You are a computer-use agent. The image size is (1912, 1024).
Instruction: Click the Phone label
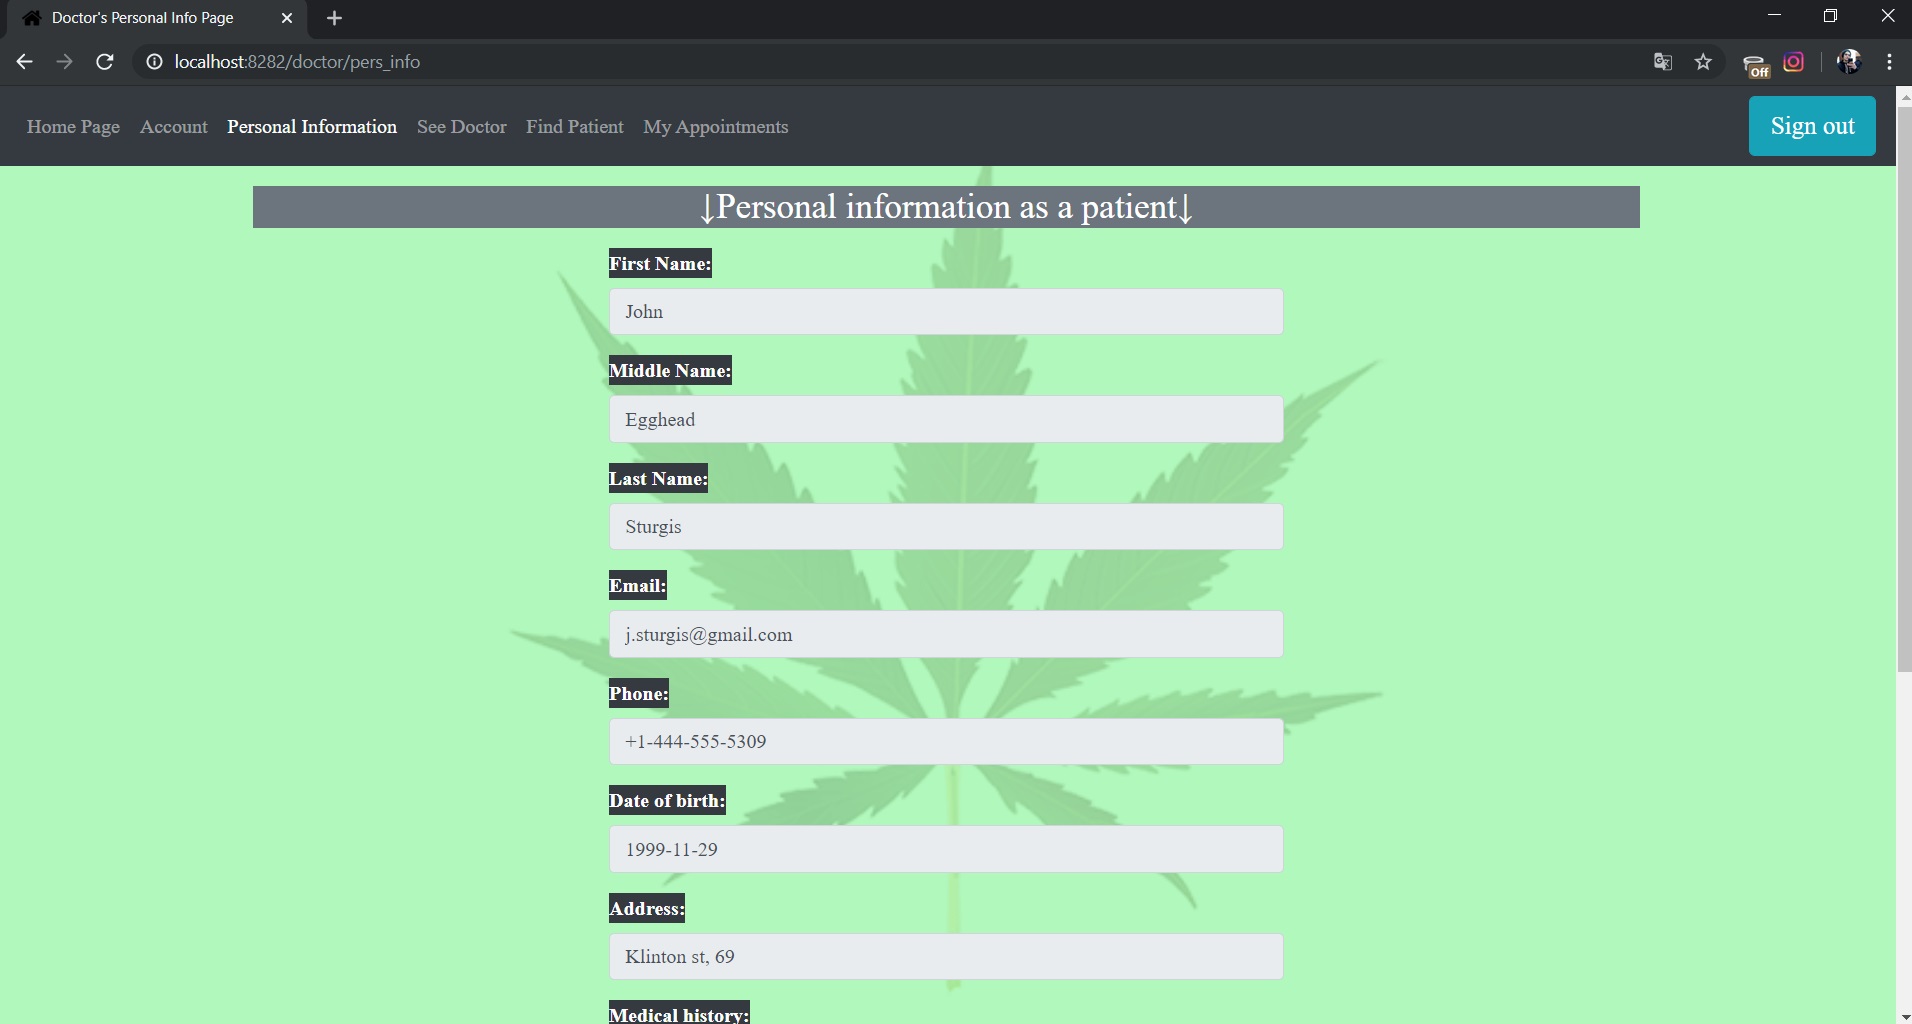point(638,694)
